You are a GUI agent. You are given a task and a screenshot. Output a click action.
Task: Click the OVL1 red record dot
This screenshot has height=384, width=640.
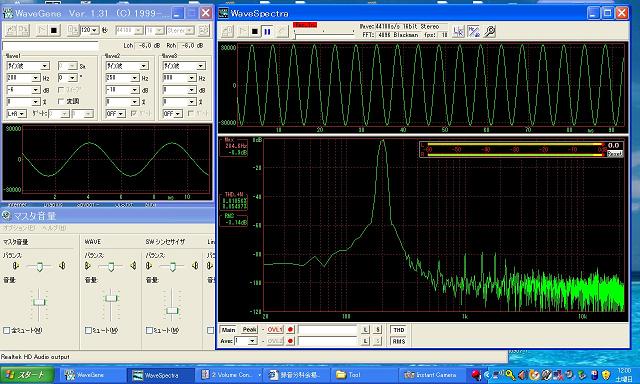click(x=290, y=330)
